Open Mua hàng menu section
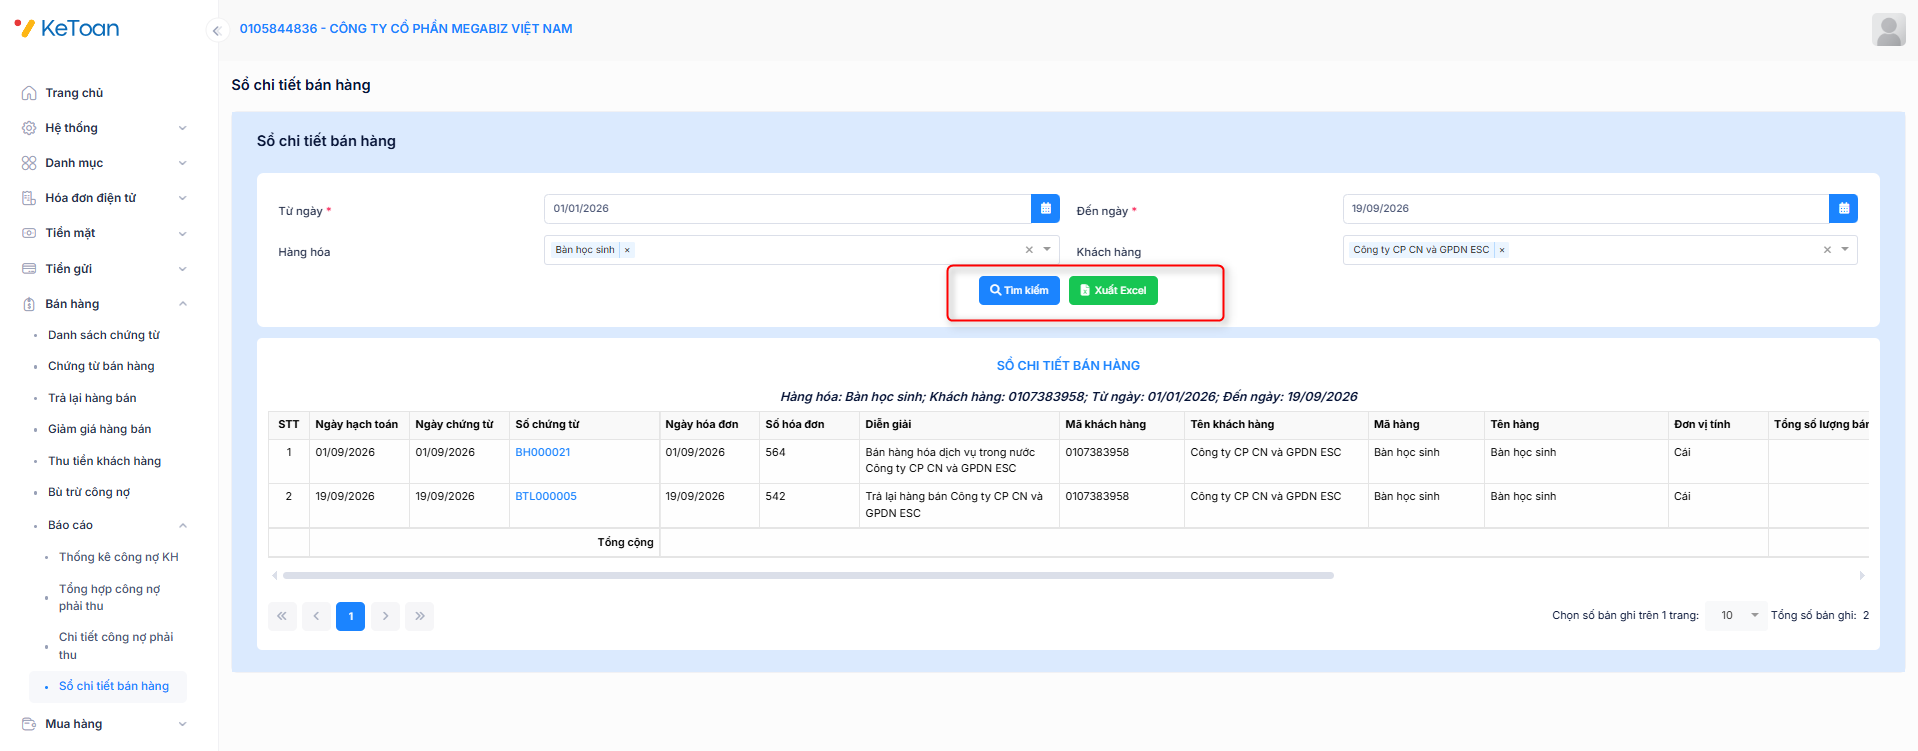 coord(104,724)
